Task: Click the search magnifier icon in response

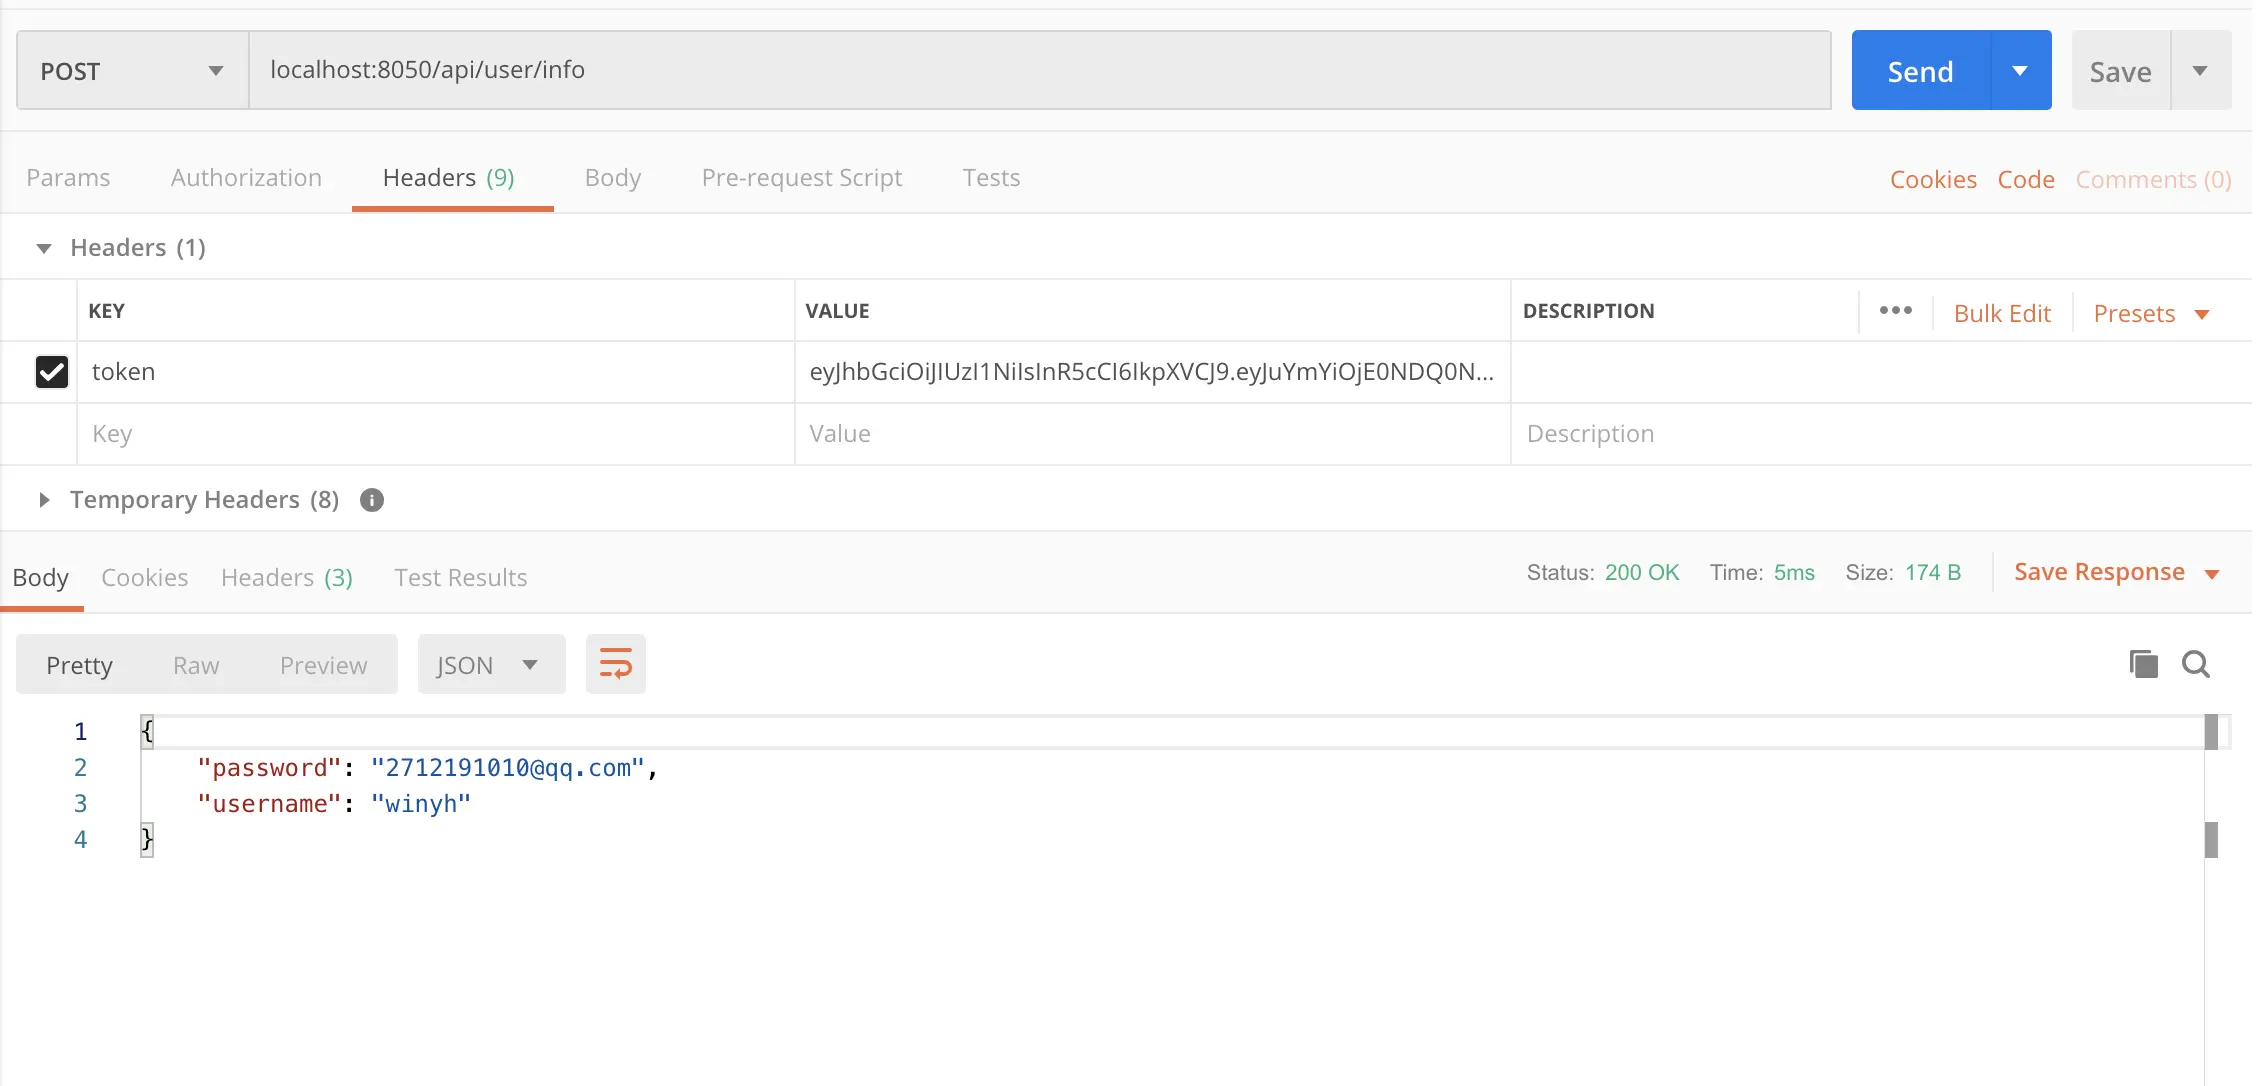Action: [x=2196, y=664]
